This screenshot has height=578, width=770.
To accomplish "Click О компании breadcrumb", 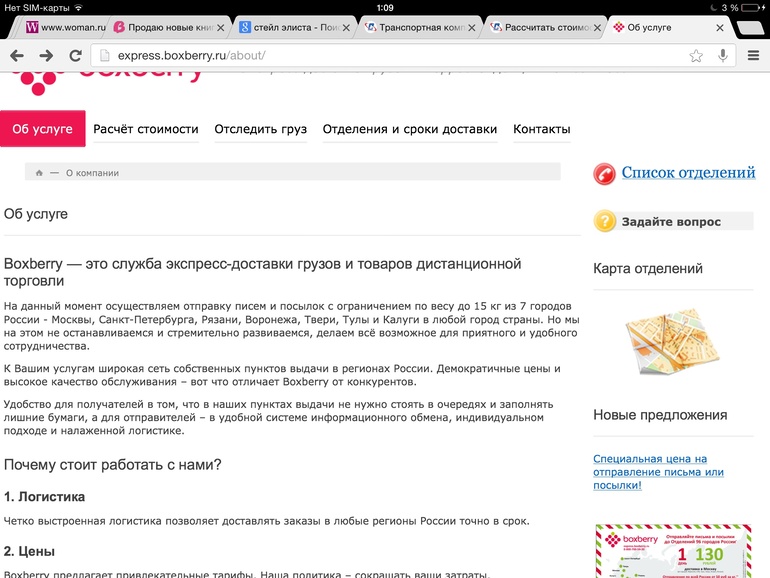I will click(92, 173).
